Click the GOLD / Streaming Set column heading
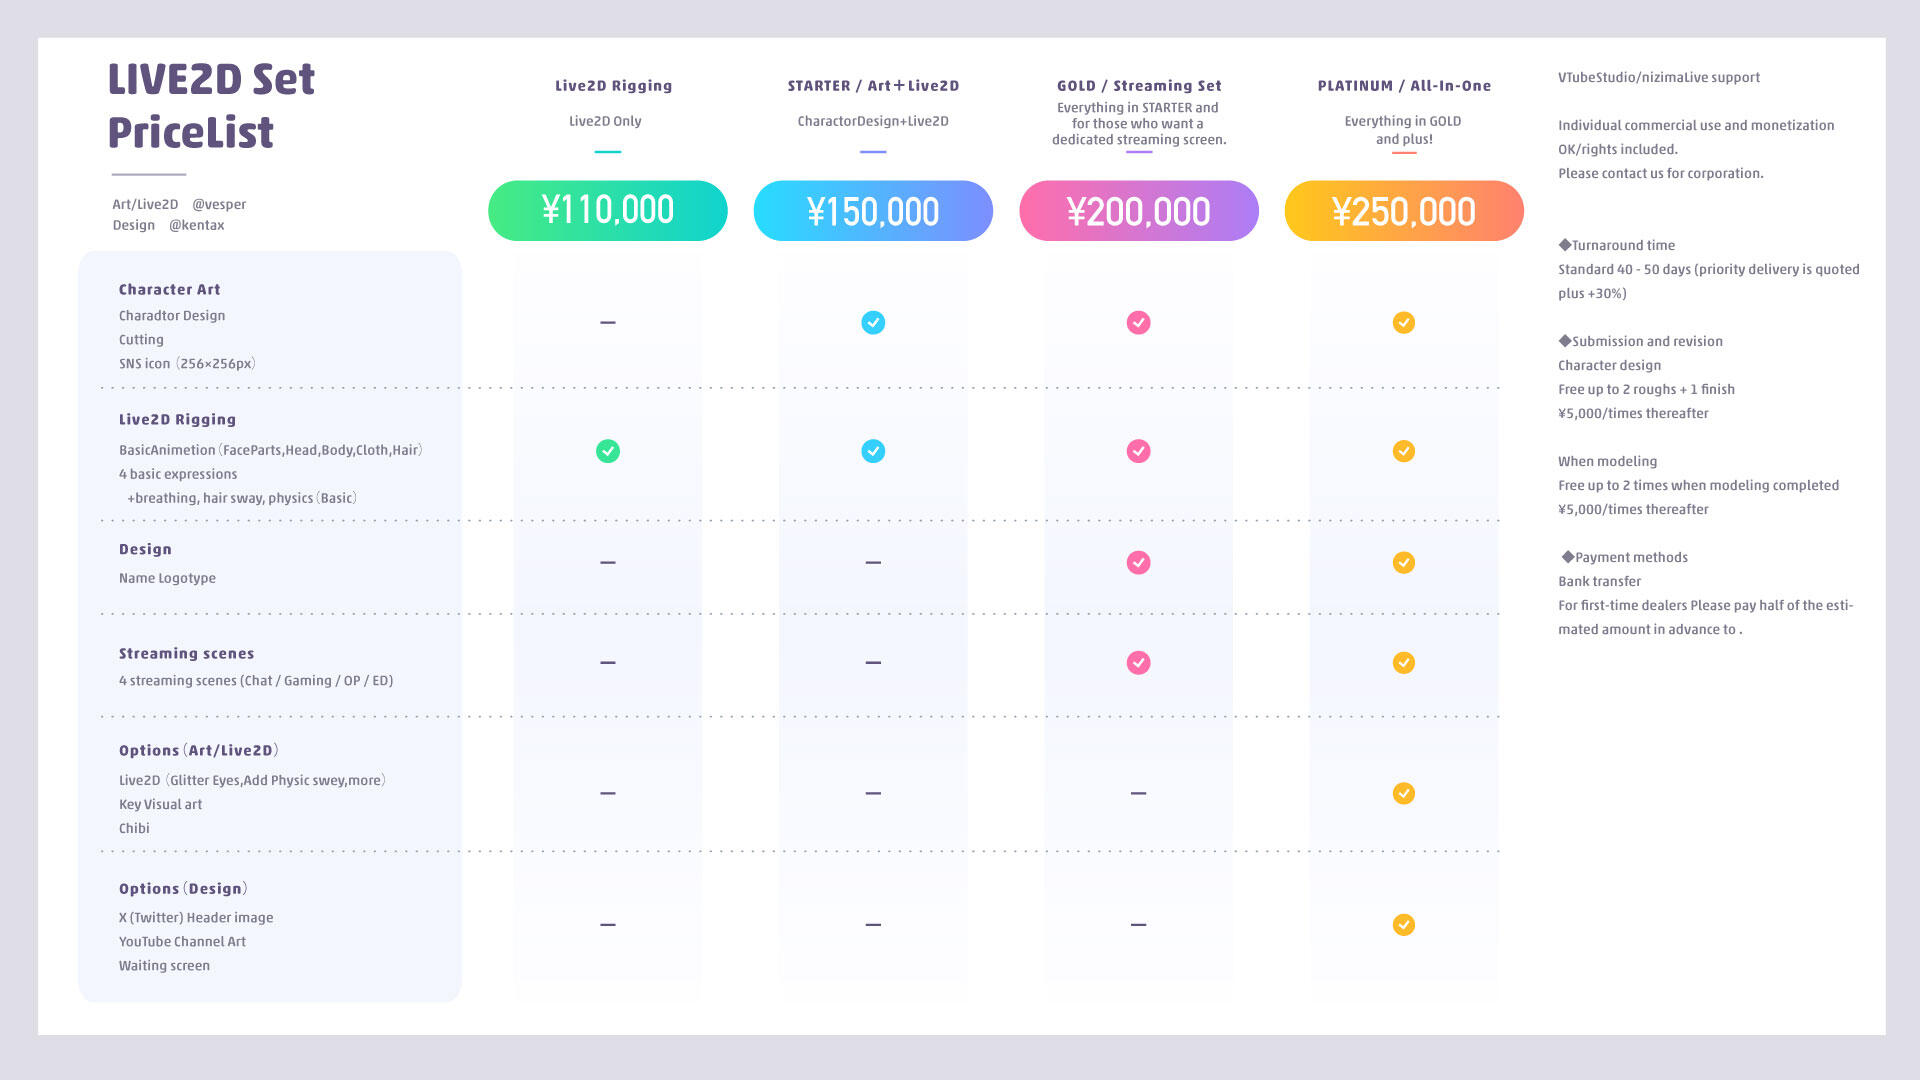1920x1080 pixels. click(x=1138, y=86)
